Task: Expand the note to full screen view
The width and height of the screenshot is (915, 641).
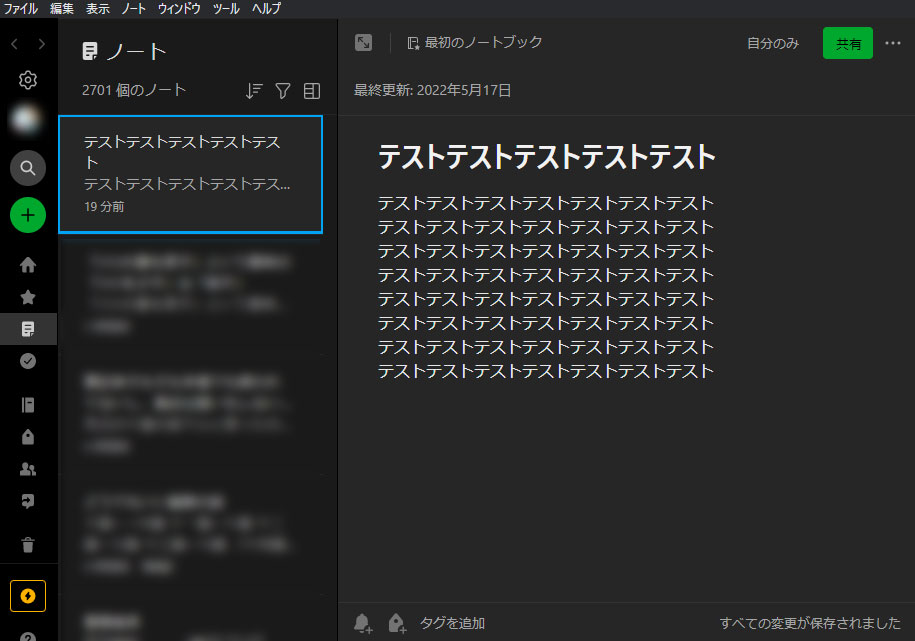Action: 362,42
